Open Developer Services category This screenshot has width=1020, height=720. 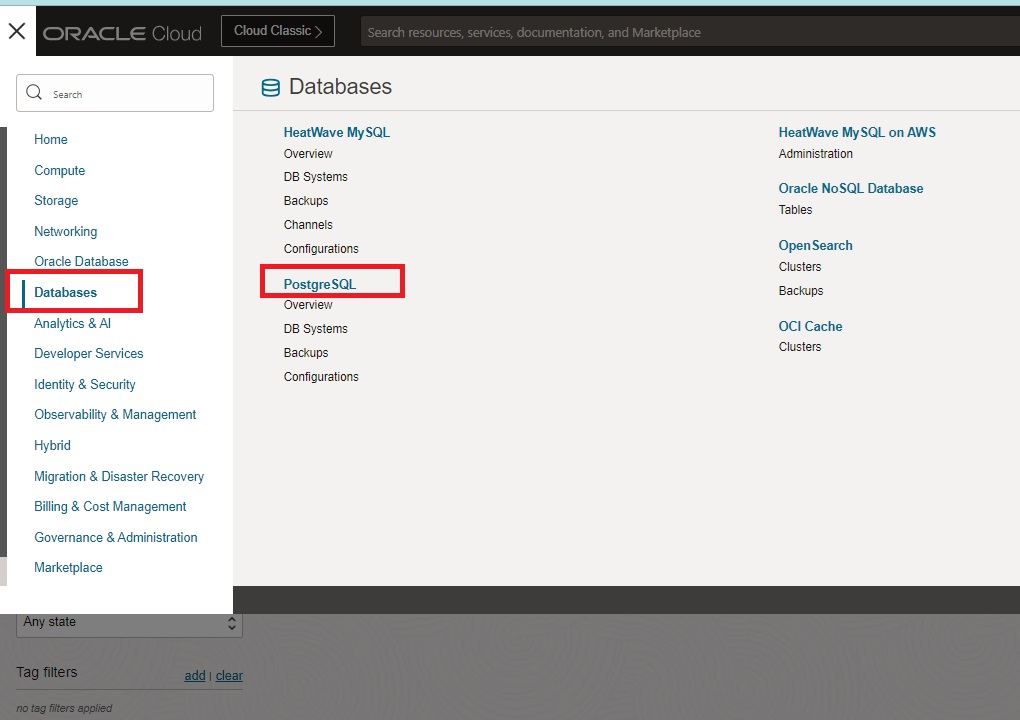tap(88, 353)
